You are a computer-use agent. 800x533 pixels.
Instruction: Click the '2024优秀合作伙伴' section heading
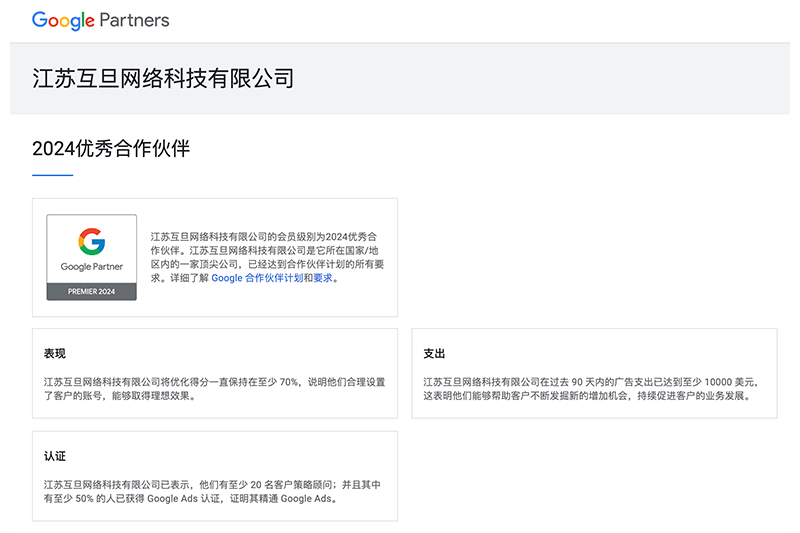tap(111, 149)
